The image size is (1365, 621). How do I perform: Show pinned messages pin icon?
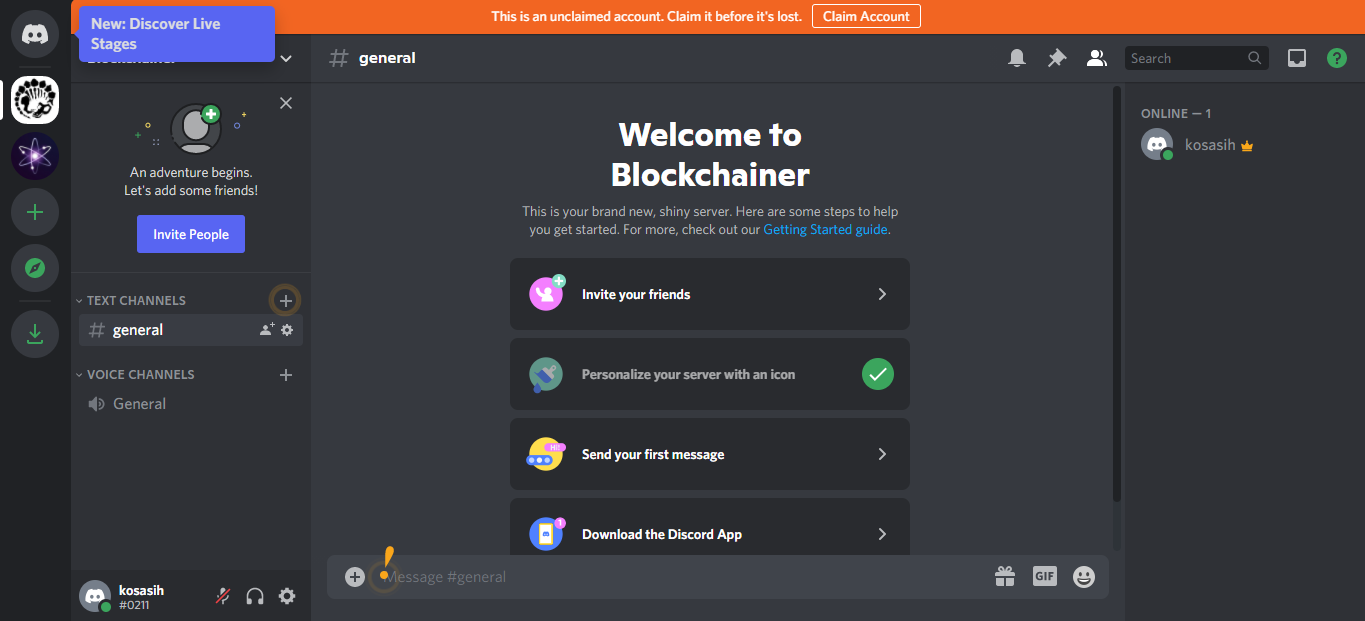tap(1057, 58)
